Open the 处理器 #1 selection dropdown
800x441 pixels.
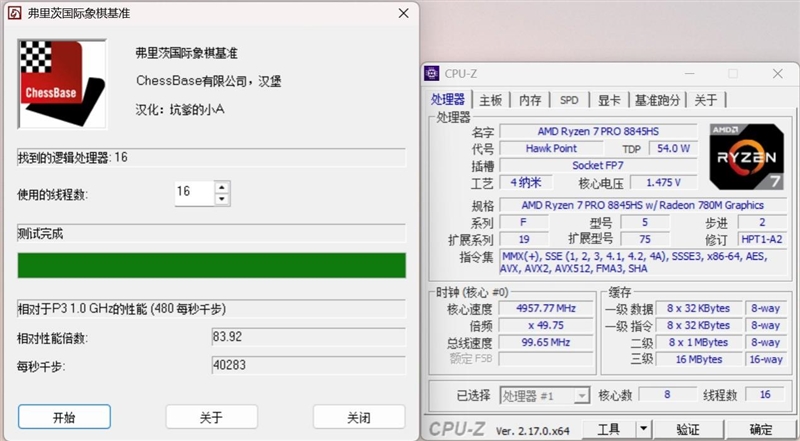coord(545,396)
